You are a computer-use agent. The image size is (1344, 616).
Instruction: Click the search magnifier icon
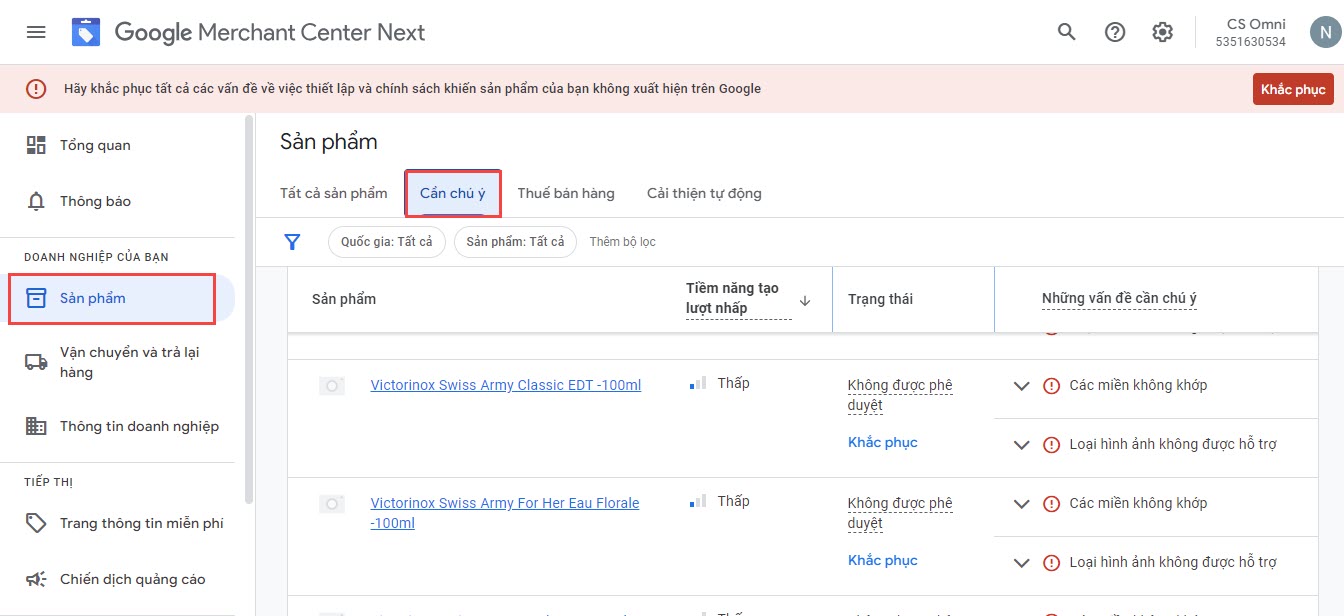[x=1067, y=32]
